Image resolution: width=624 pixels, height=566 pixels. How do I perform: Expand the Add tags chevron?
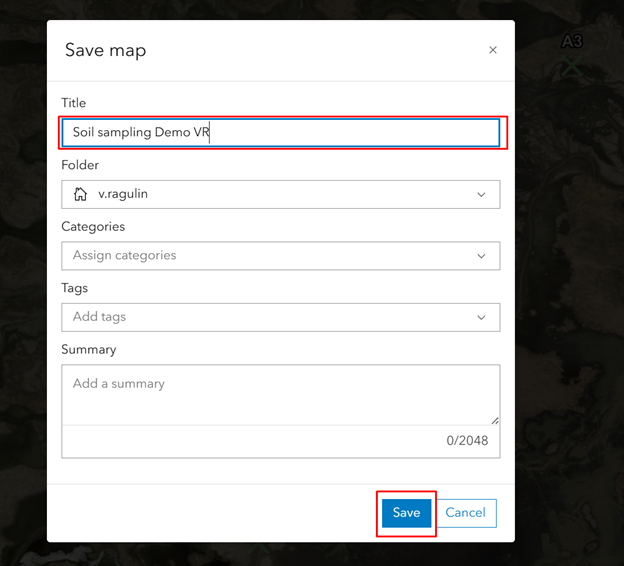482,318
